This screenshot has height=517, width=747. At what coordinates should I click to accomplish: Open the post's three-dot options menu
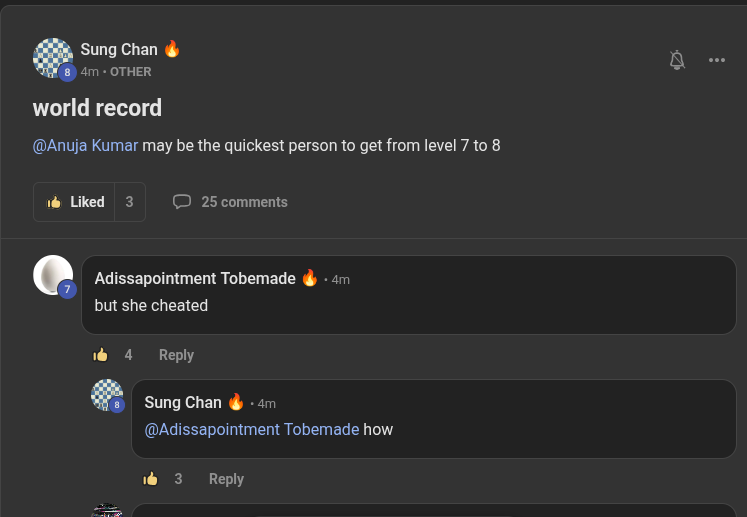717,60
